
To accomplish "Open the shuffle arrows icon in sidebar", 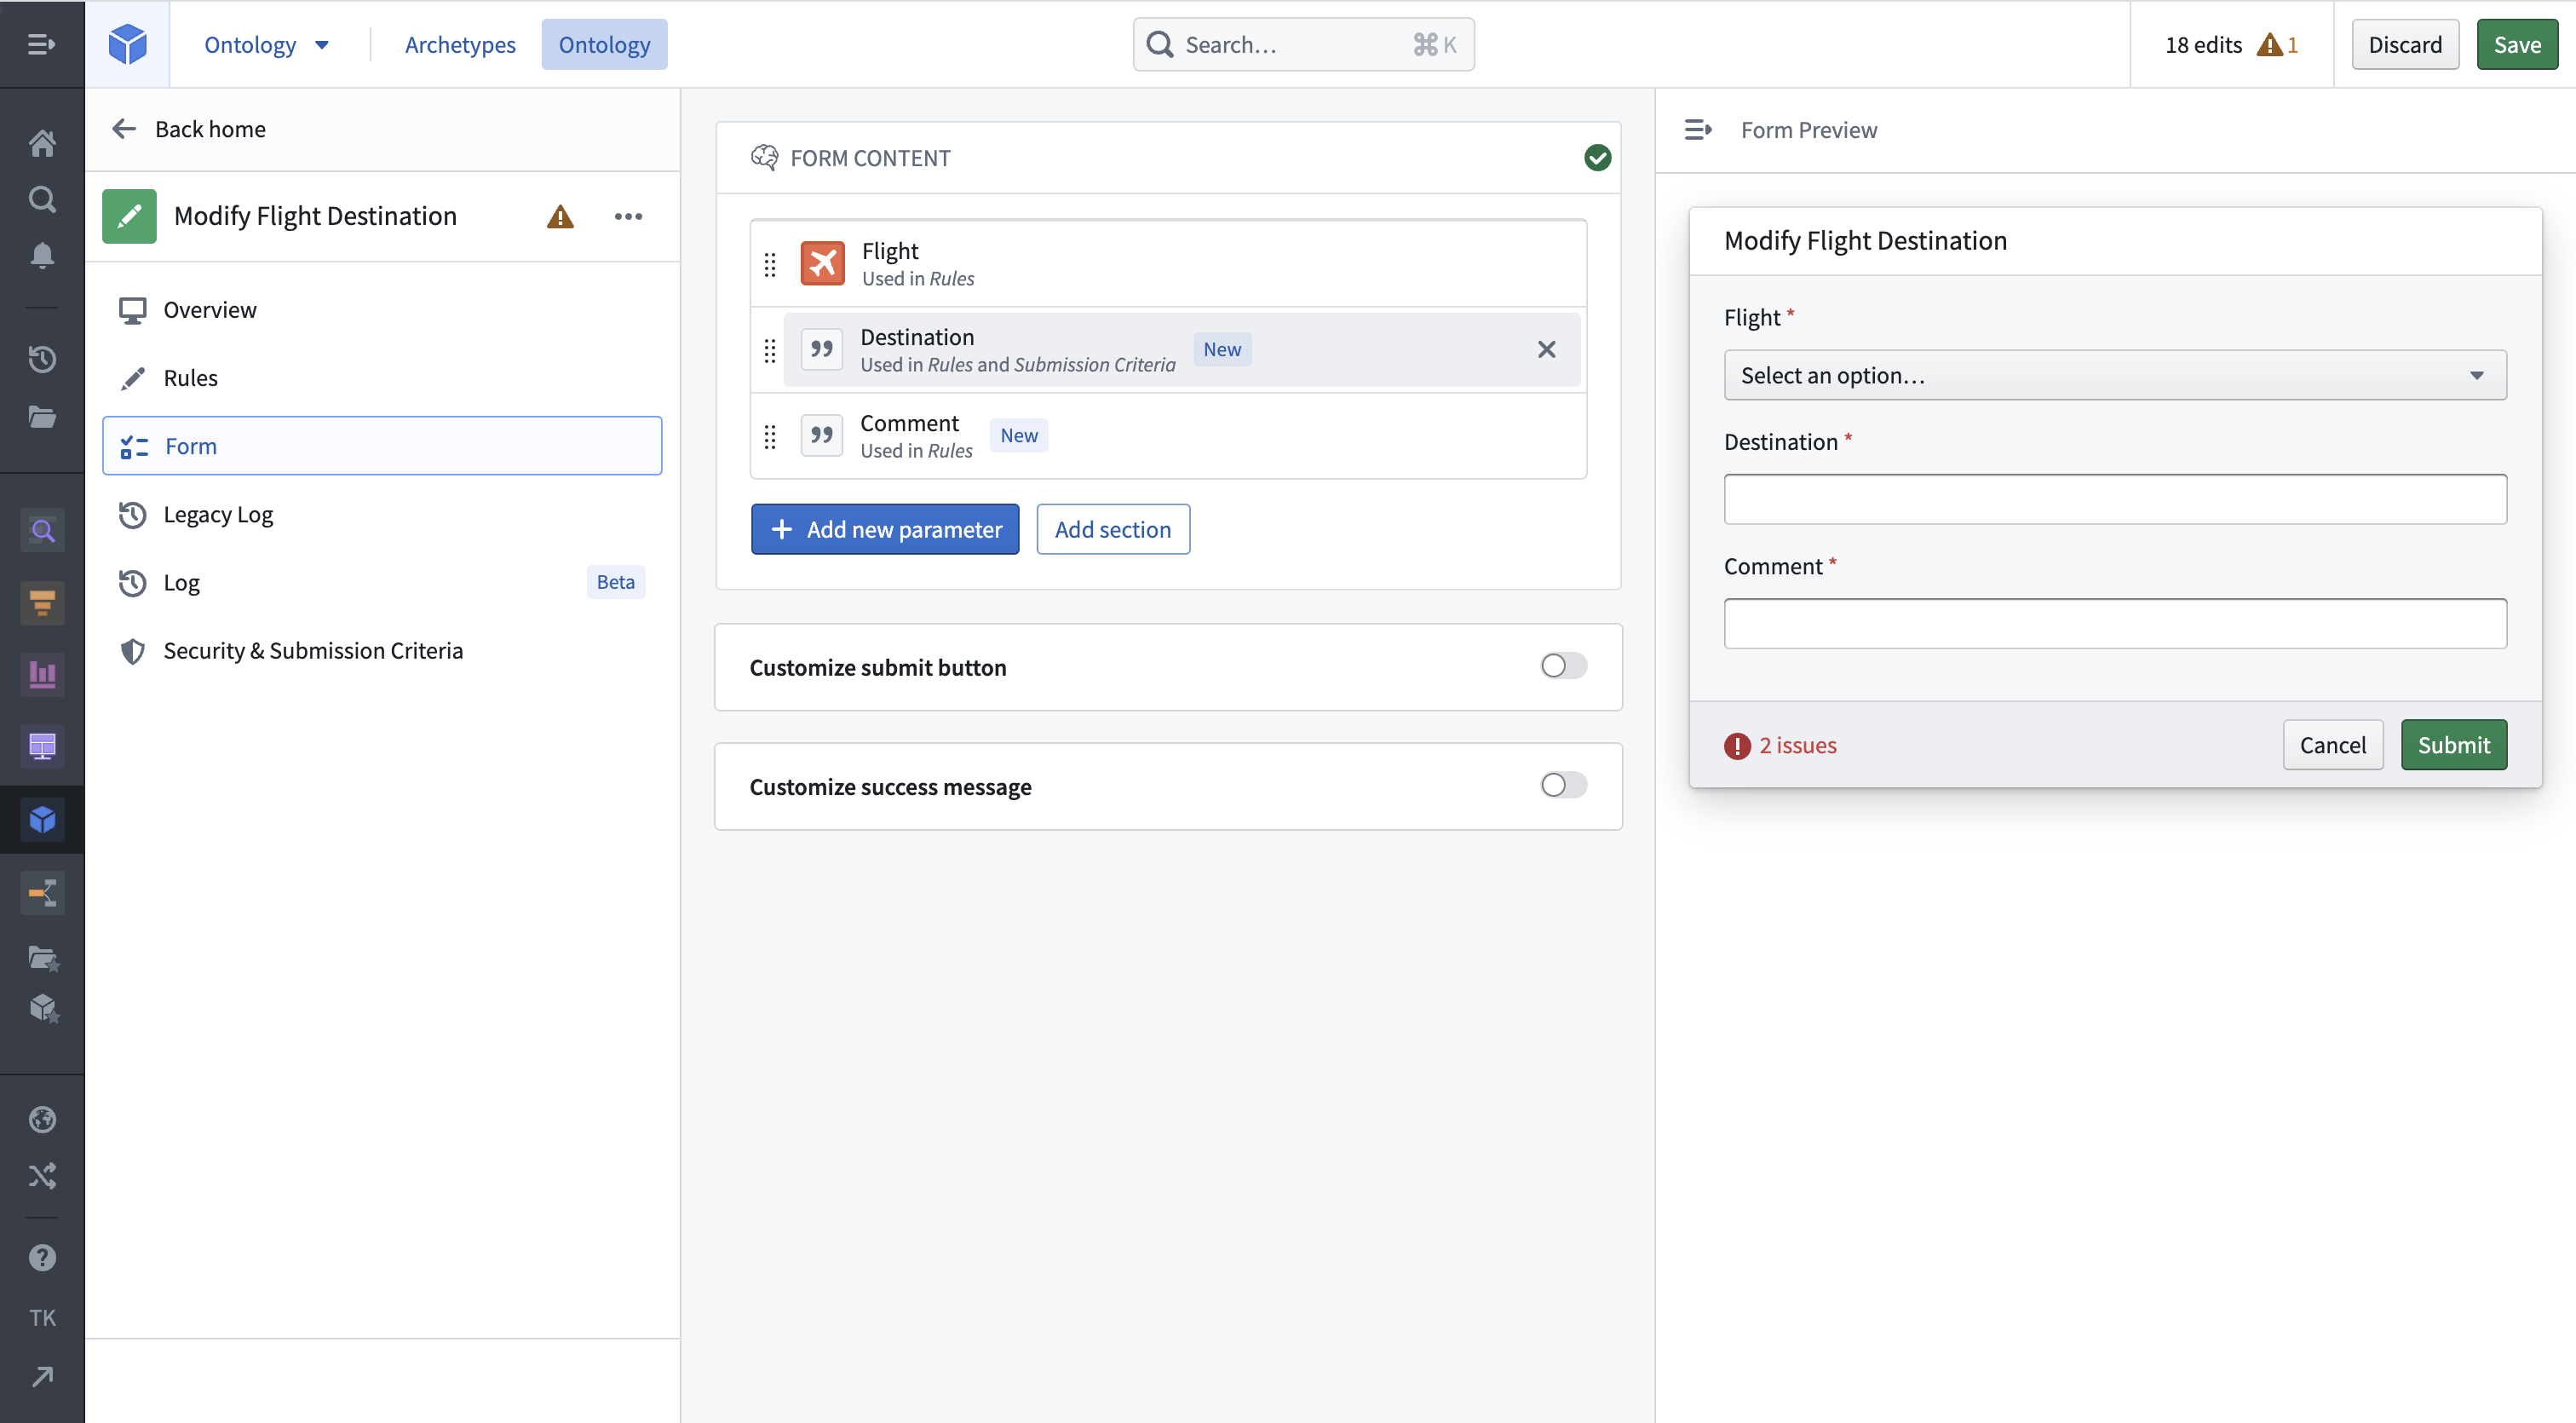I will 42,1176.
